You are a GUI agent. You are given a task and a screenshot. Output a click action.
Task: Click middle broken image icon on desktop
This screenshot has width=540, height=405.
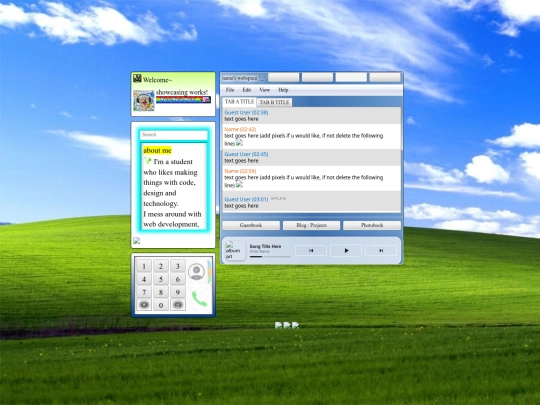287,325
